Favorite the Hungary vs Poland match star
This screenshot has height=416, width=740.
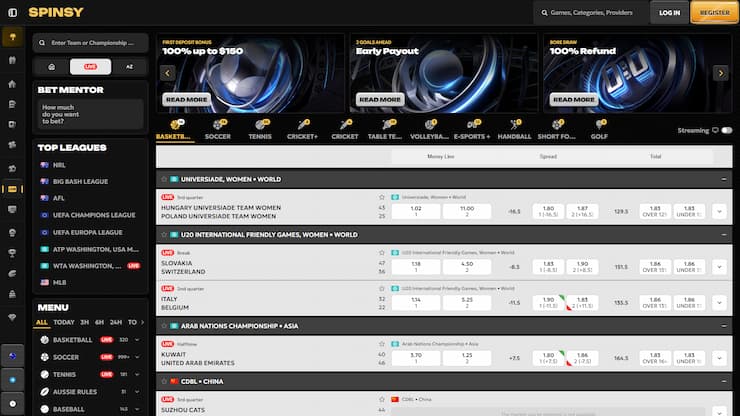tap(381, 197)
